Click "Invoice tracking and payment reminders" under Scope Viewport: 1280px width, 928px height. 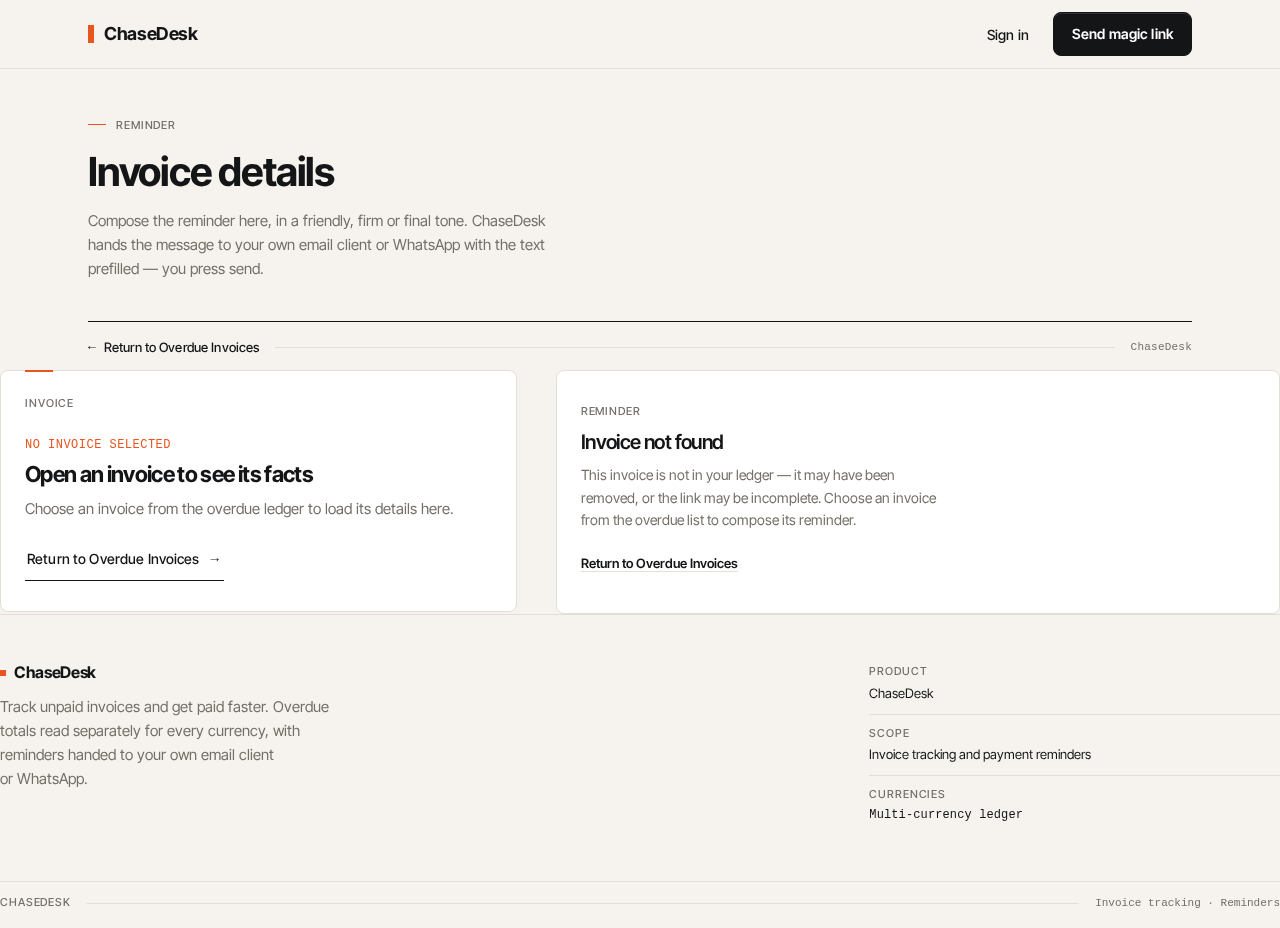coord(980,754)
